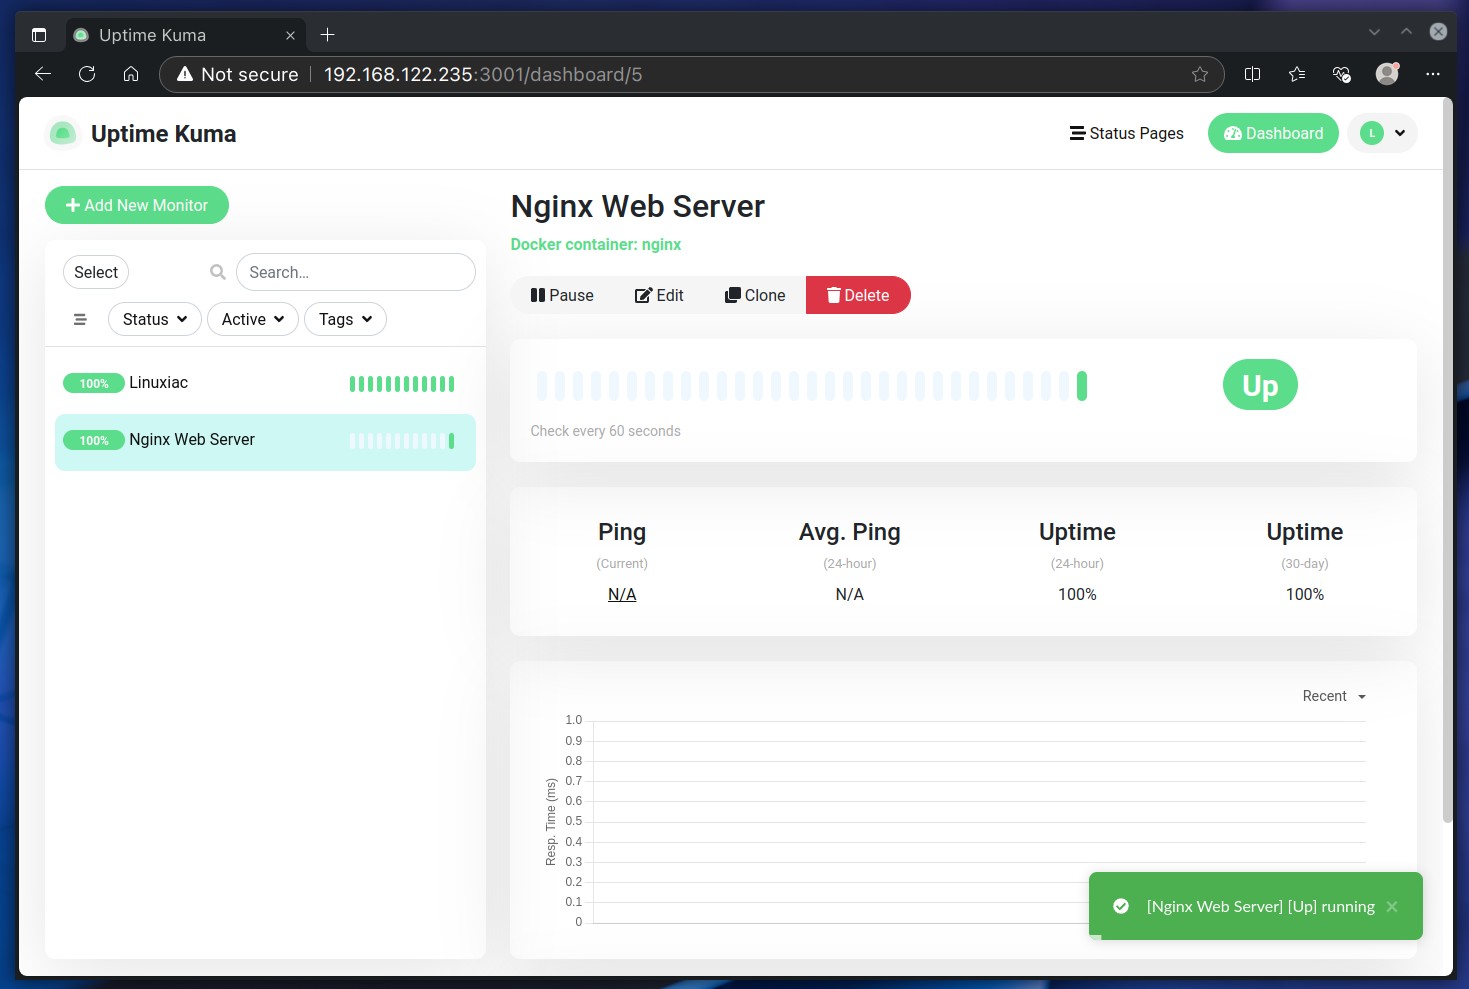Expand the Status filter dropdown
Screen dimensions: 1469x989
pos(155,319)
